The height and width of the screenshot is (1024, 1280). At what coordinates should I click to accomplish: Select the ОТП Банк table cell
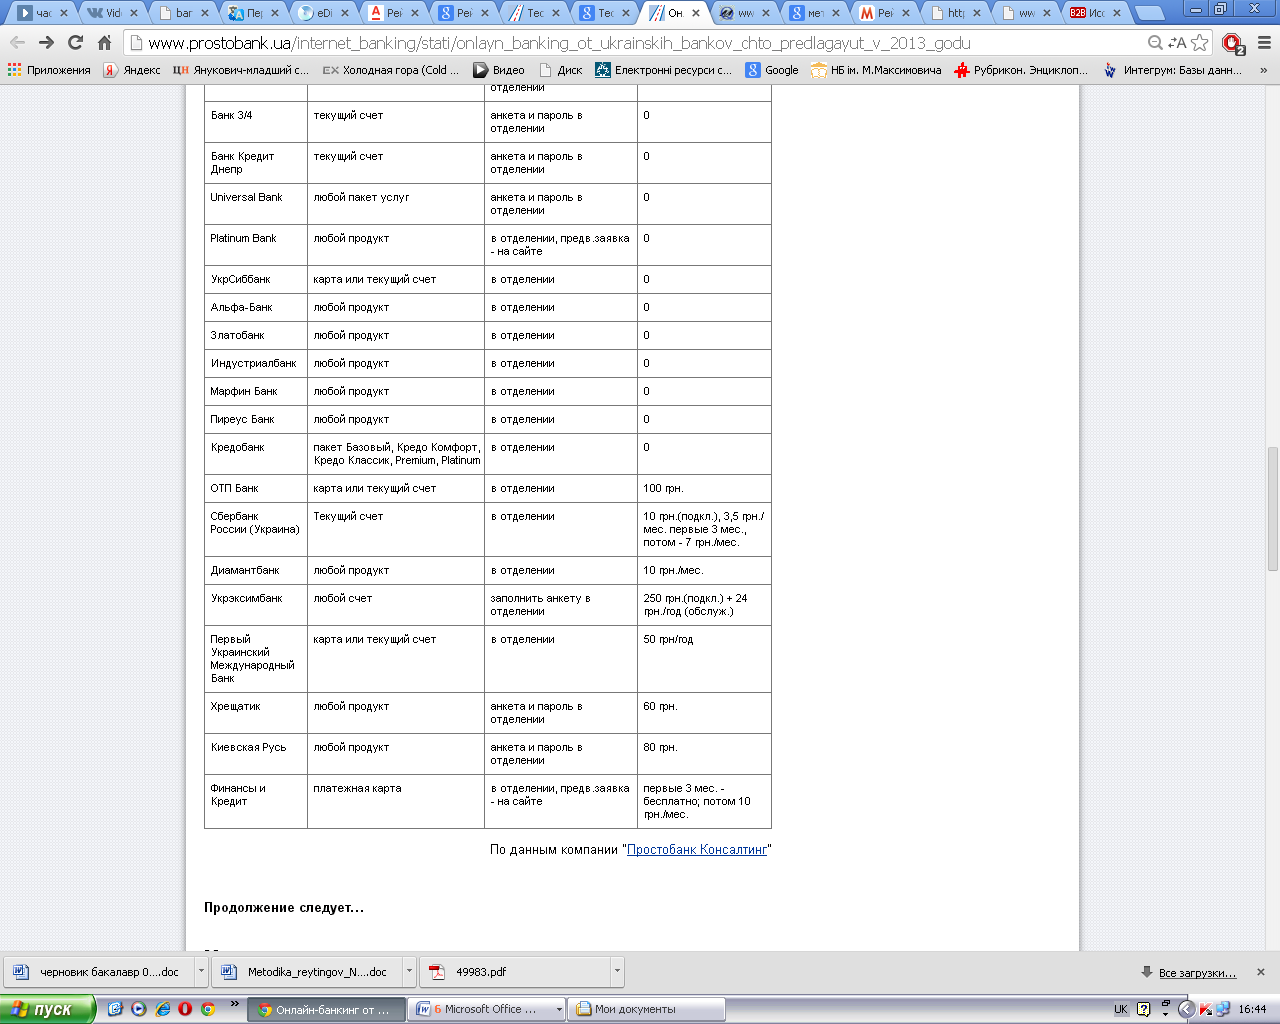256,488
